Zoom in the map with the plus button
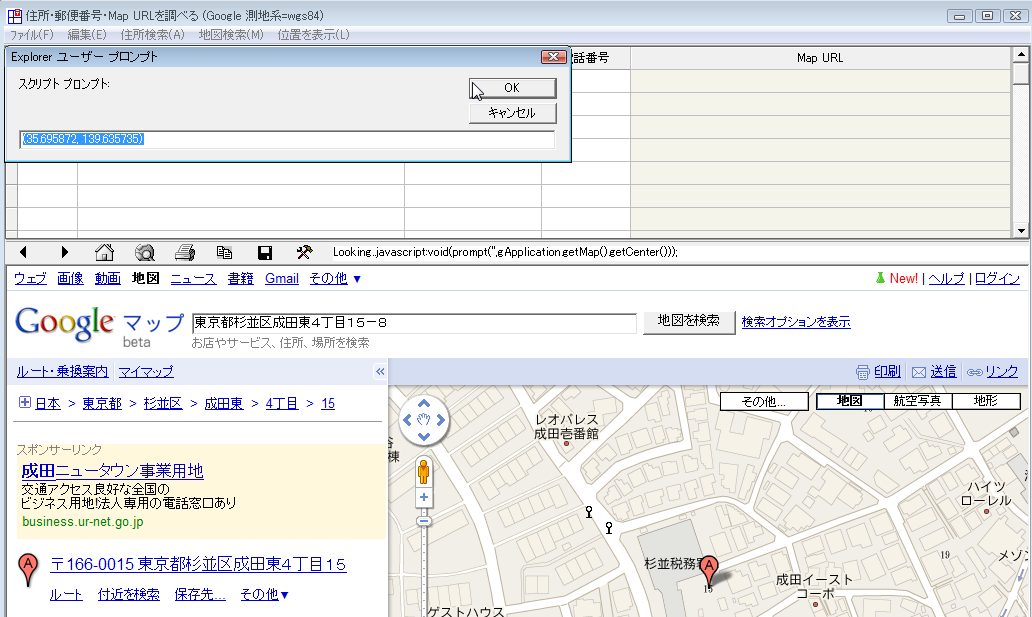Image resolution: width=1032 pixels, height=617 pixels. 424,497
